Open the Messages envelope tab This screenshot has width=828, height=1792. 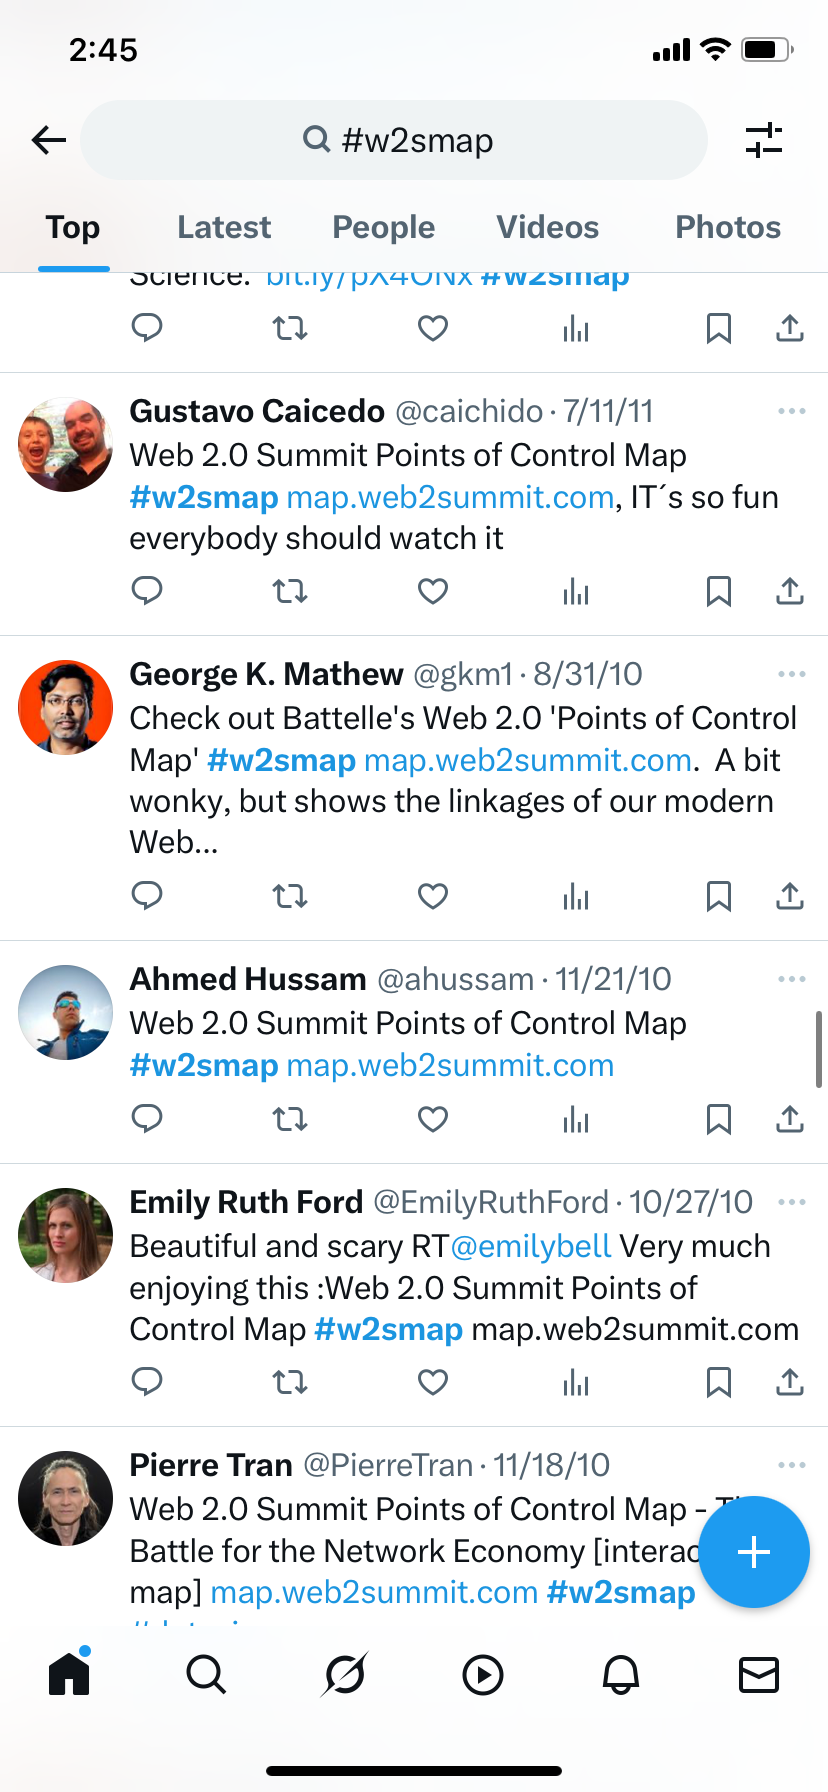tap(758, 1674)
